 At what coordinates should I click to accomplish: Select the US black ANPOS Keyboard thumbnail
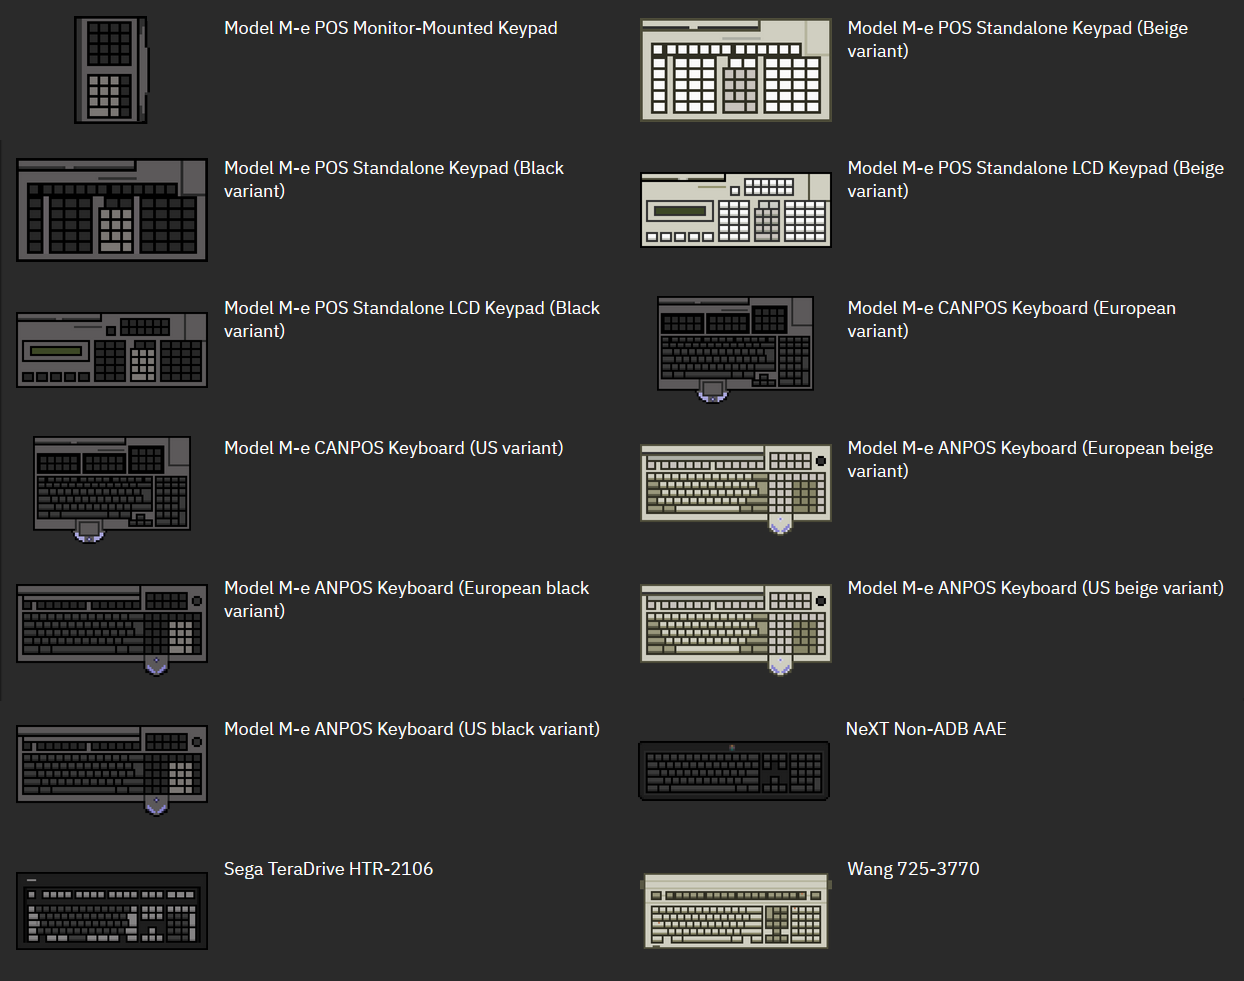pyautogui.click(x=111, y=765)
